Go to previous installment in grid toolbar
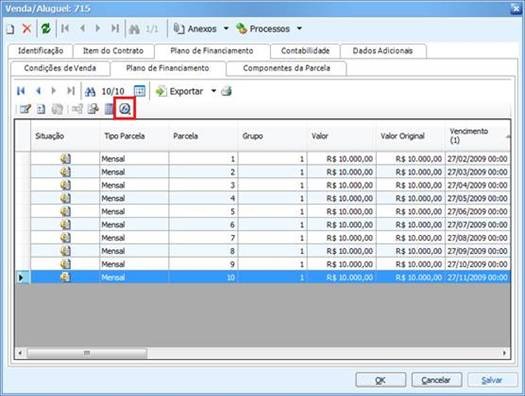Screen dimensions: 525x396 pos(38,91)
